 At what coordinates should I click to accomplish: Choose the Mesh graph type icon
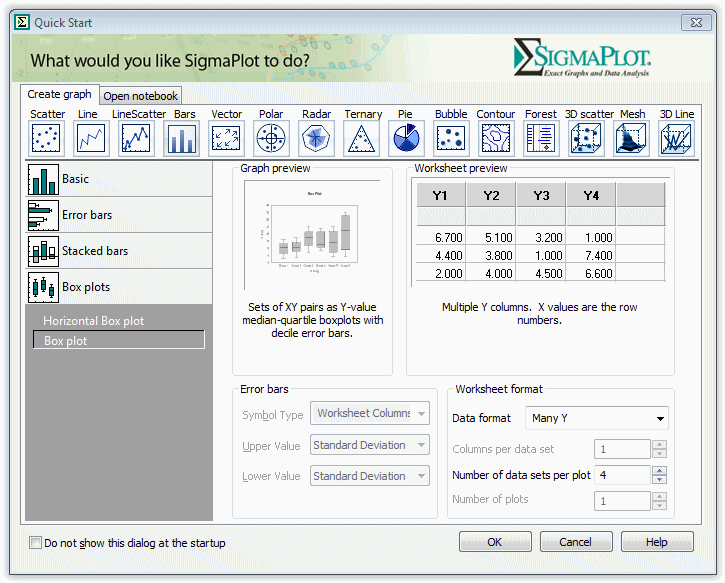pos(631,138)
